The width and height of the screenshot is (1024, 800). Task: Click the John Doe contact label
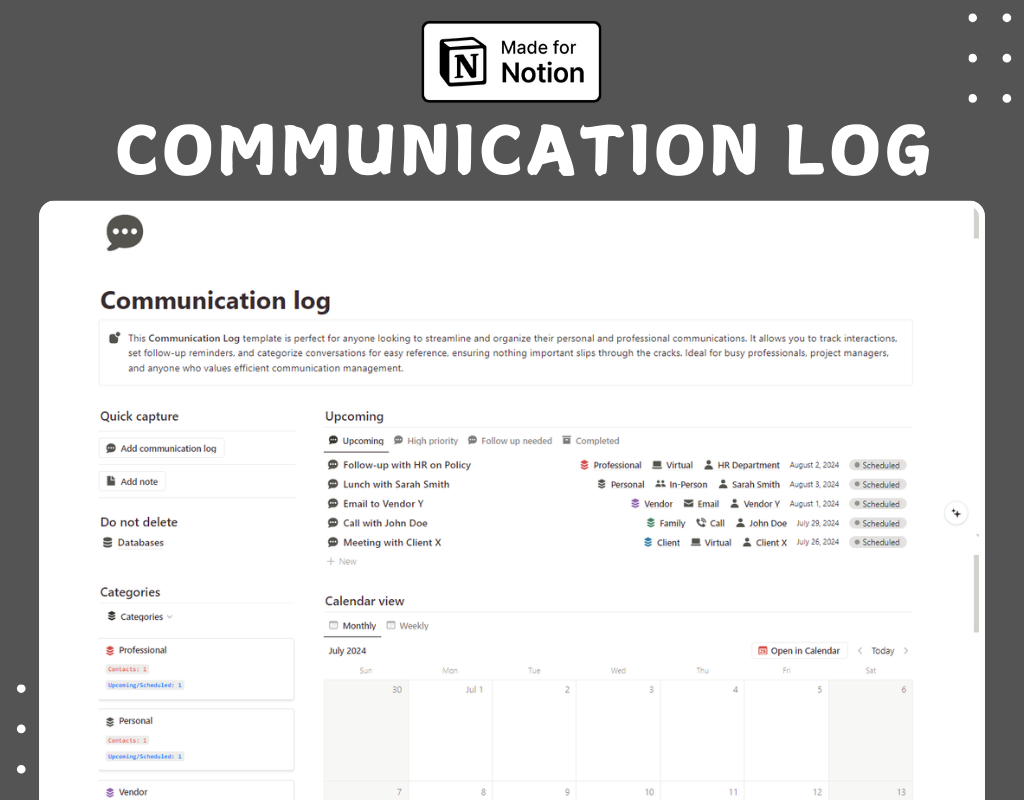click(x=767, y=523)
